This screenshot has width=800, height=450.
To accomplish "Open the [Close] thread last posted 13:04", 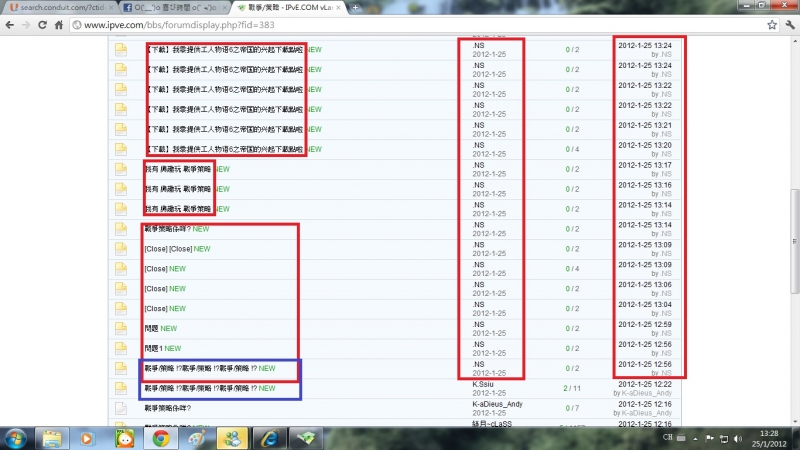I will click(156, 309).
